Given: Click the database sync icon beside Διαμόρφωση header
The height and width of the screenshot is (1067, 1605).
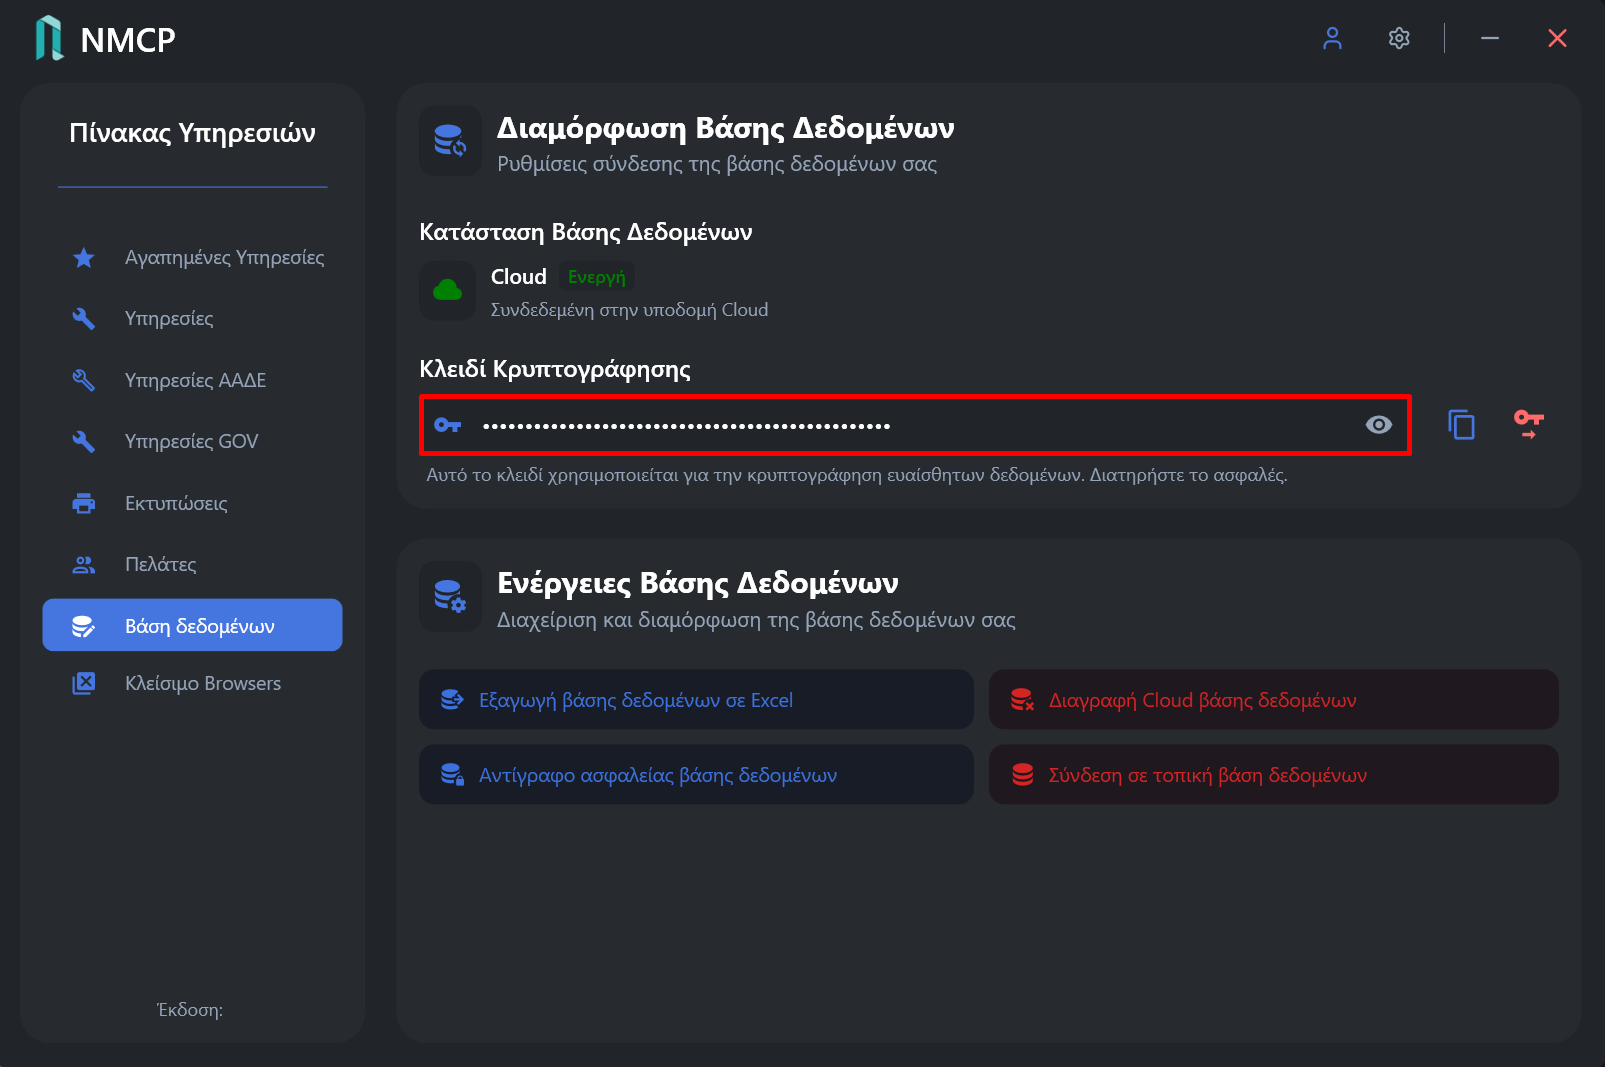Looking at the screenshot, I should pyautogui.click(x=450, y=141).
